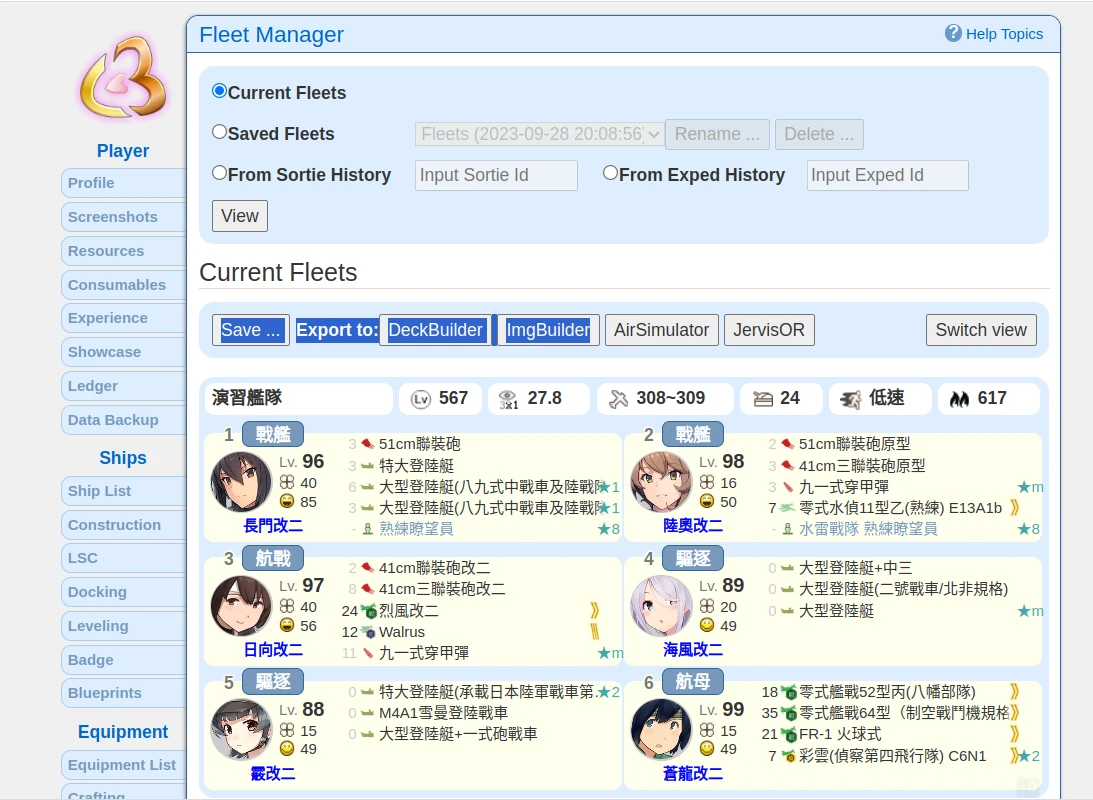Click the aircraft icon for Walrus
The height and width of the screenshot is (800, 1093).
[x=368, y=632]
